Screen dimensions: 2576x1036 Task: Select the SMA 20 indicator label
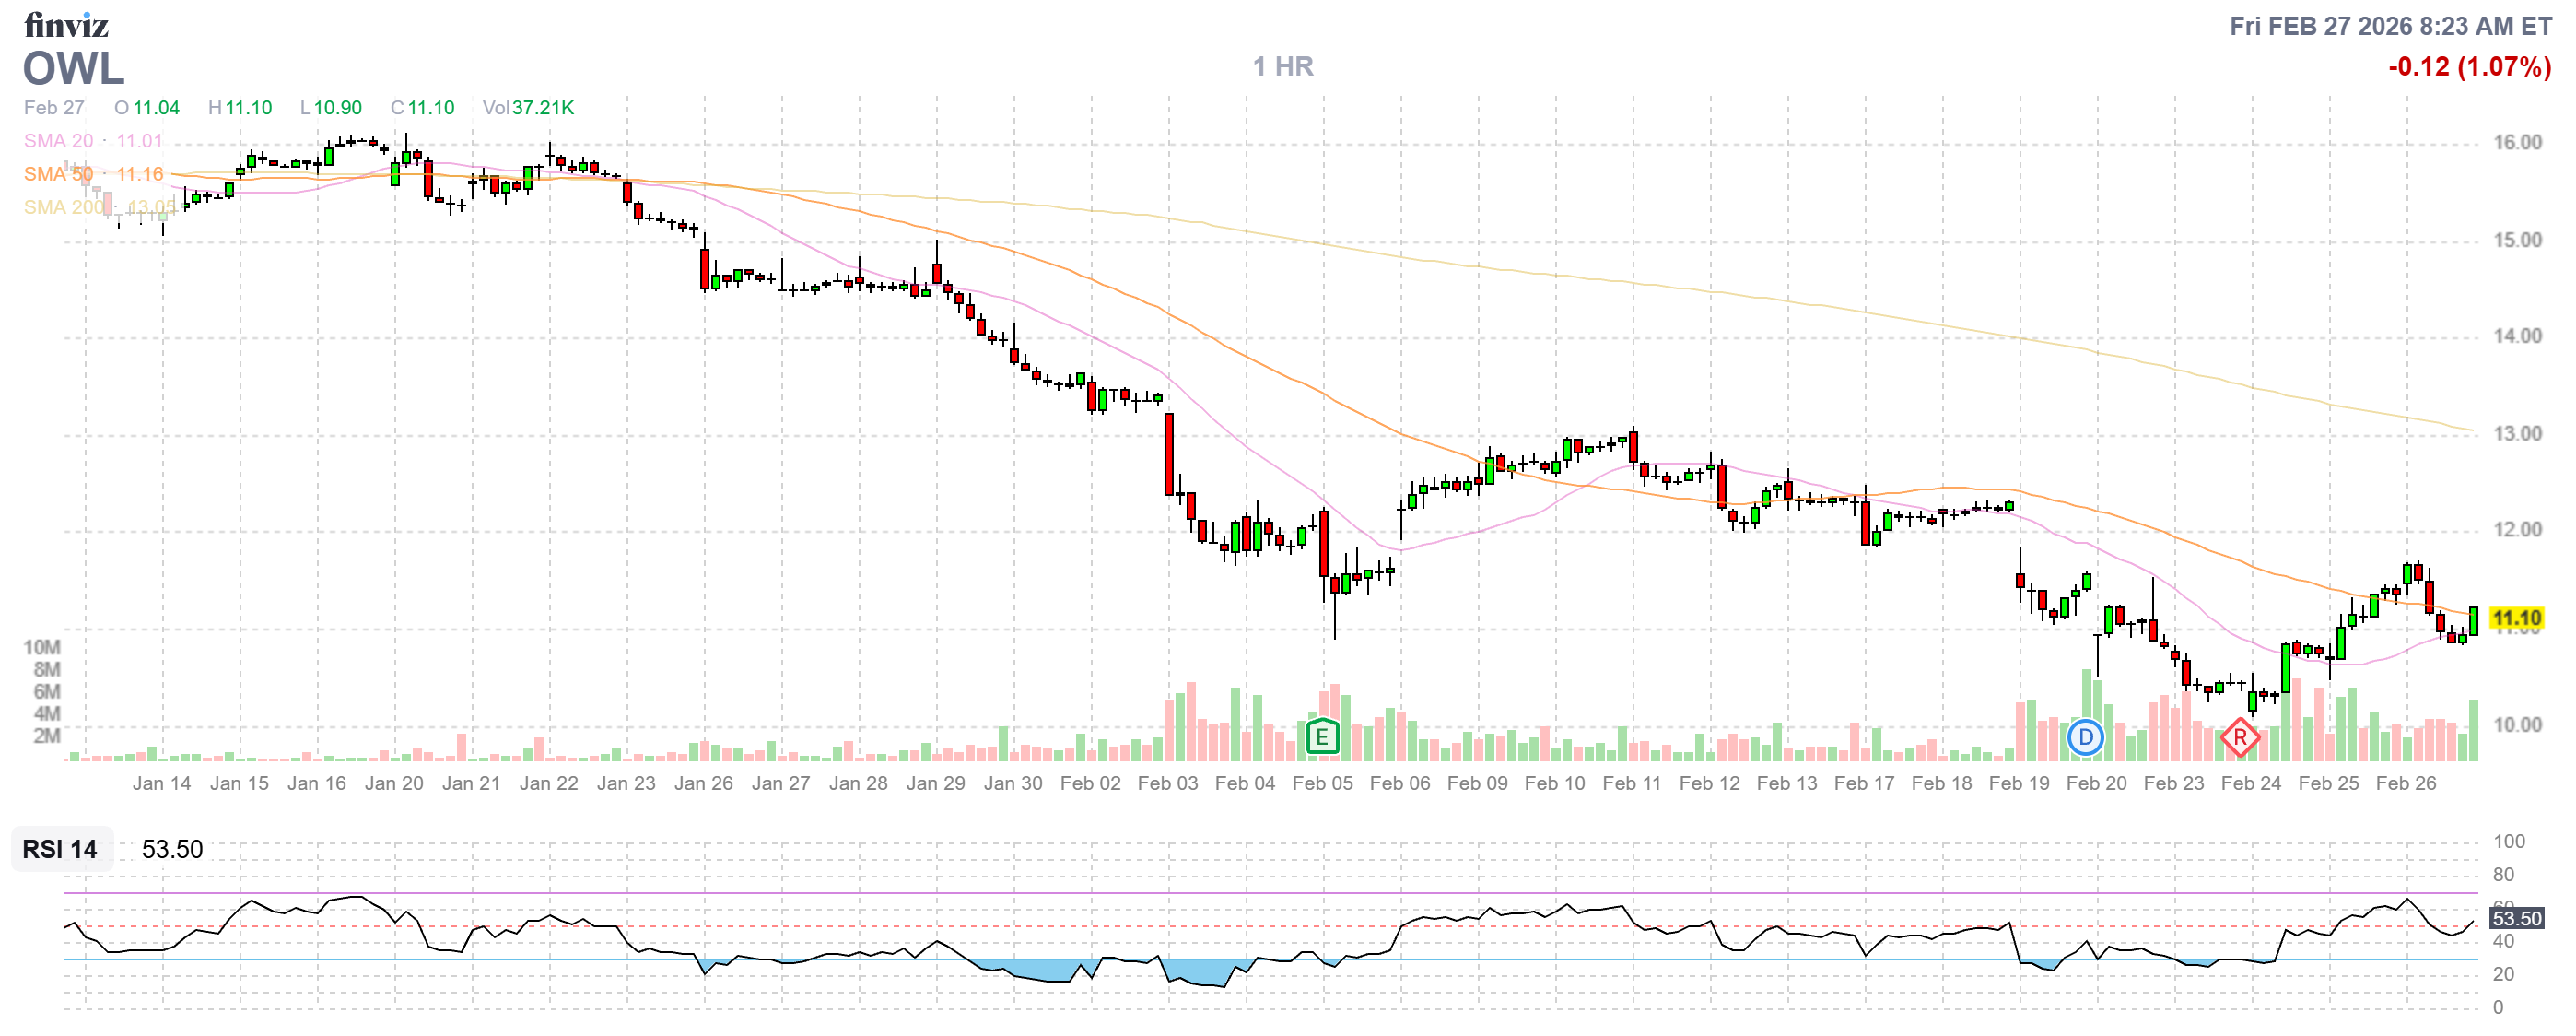[x=58, y=141]
